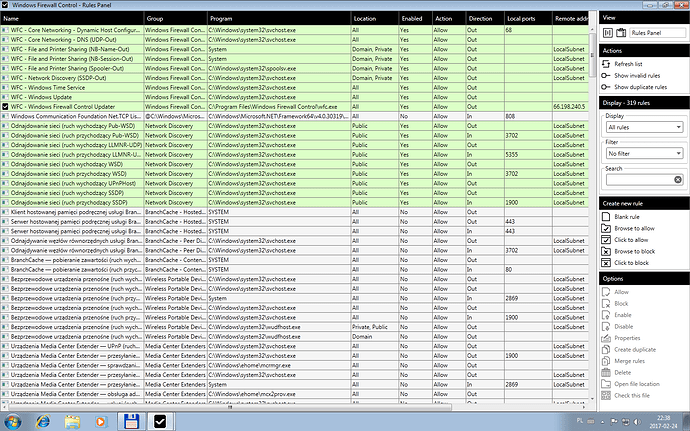Screen dimensions: 690x431
Task: Click the Block option icon
Action: [x=606, y=303]
